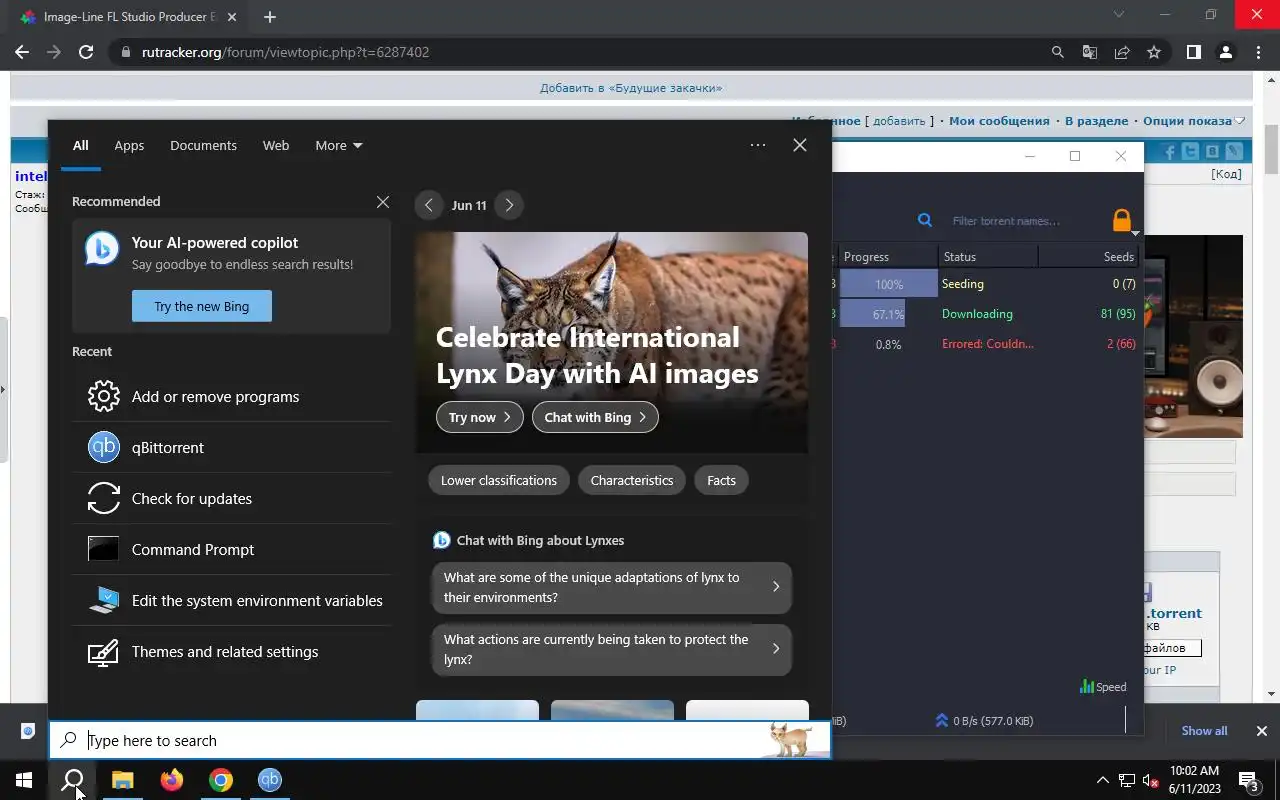The image size is (1280, 800).
Task: Open qBittorrent from Recent list
Action: pos(231,447)
